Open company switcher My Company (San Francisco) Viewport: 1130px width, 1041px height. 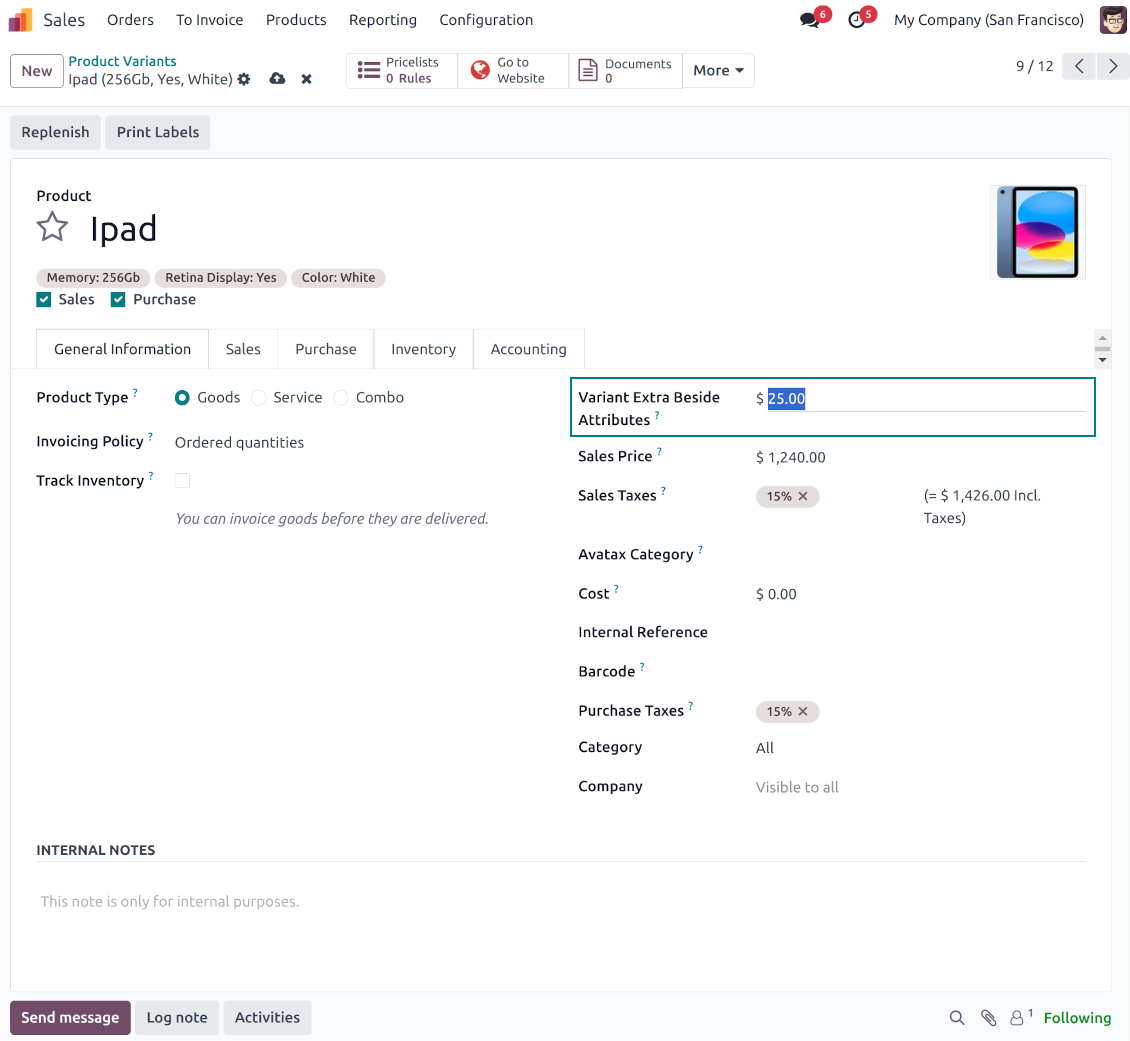(989, 20)
